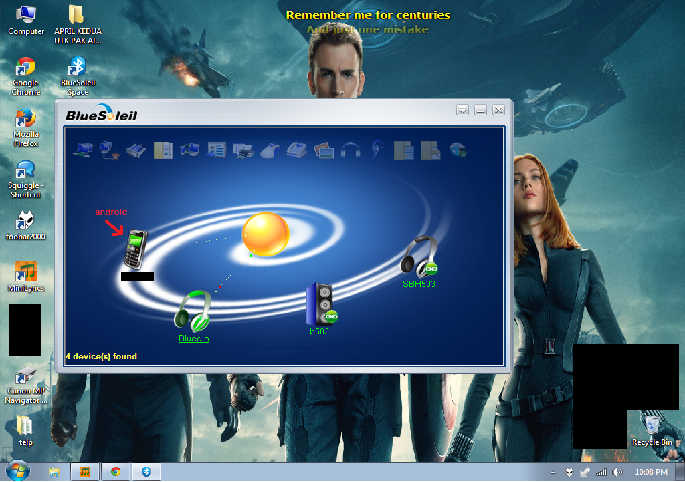Select the blue speaker Bluetooth device
The image size is (685, 482).
coord(322,304)
